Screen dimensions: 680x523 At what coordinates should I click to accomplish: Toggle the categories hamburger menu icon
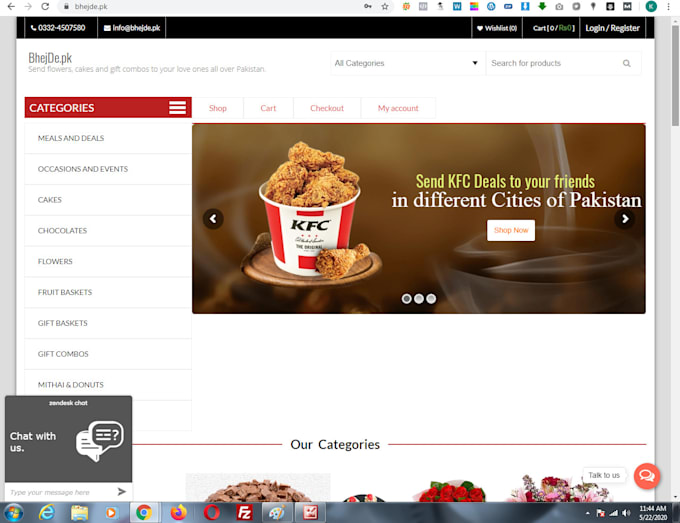[177, 108]
